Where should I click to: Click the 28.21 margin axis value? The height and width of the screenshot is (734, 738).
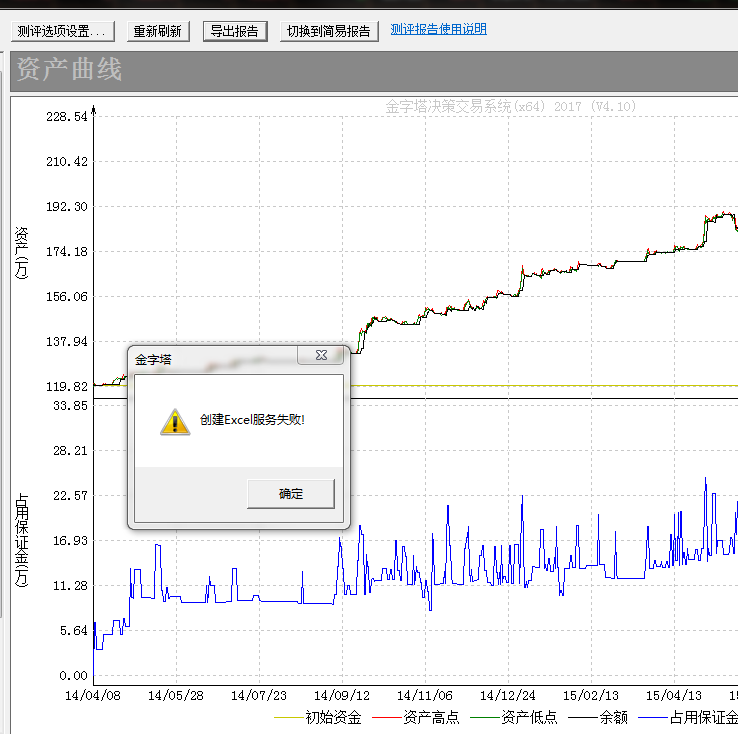pos(70,451)
